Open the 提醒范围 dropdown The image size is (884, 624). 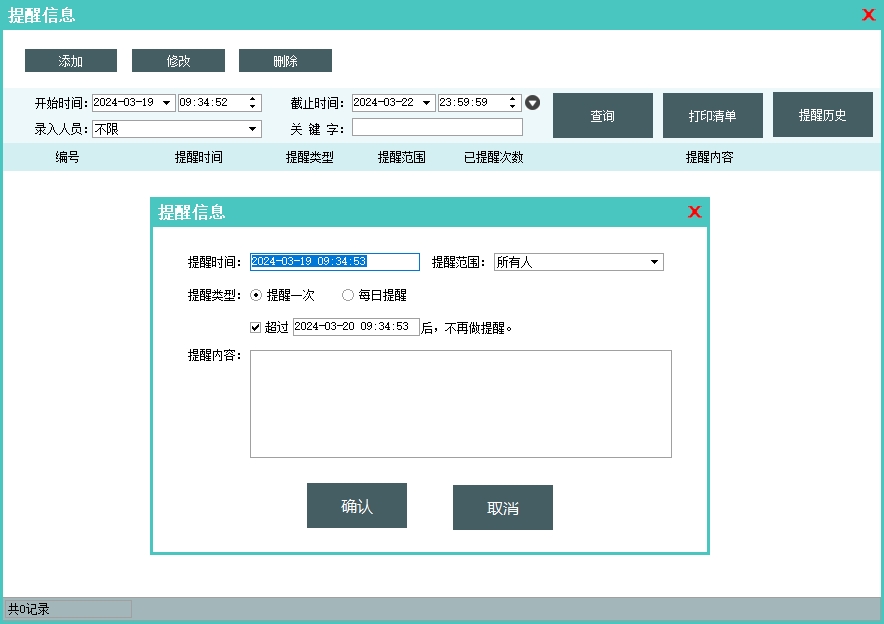654,262
